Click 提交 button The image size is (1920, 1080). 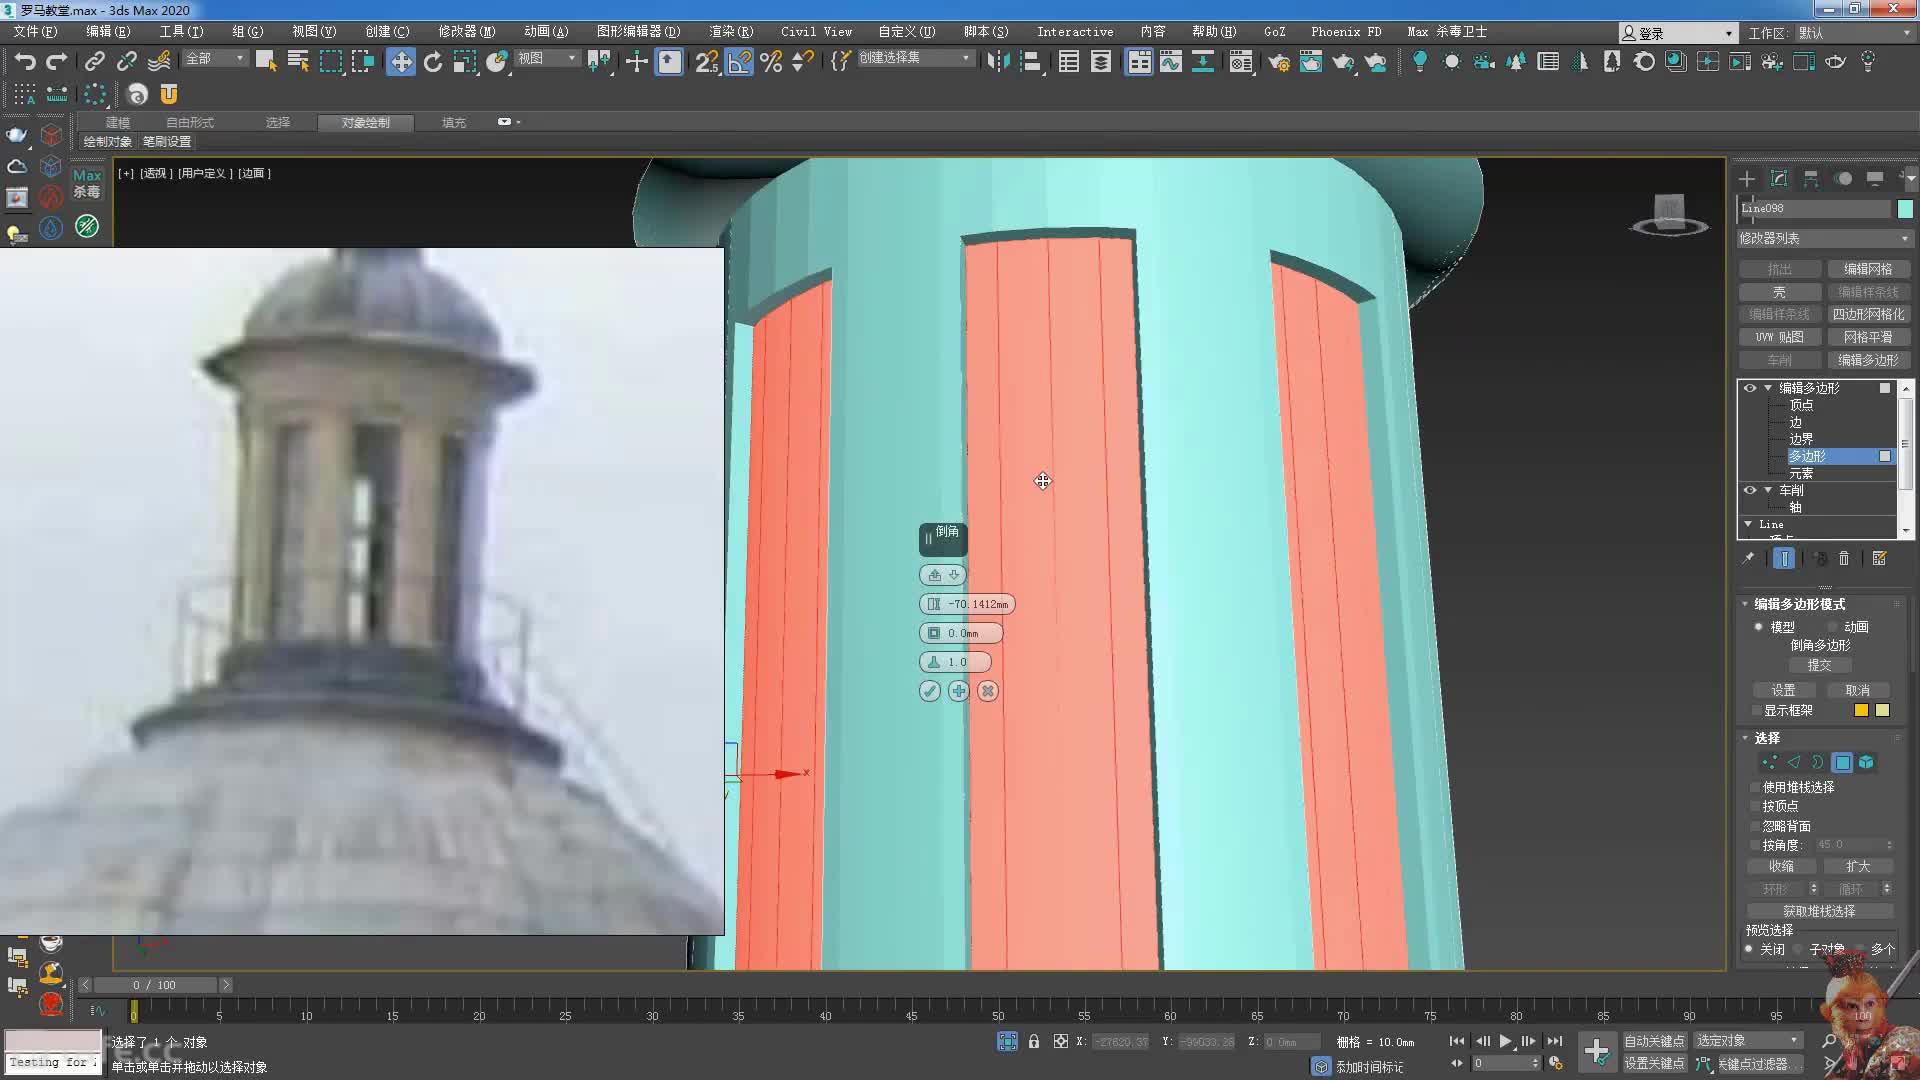tap(1819, 665)
